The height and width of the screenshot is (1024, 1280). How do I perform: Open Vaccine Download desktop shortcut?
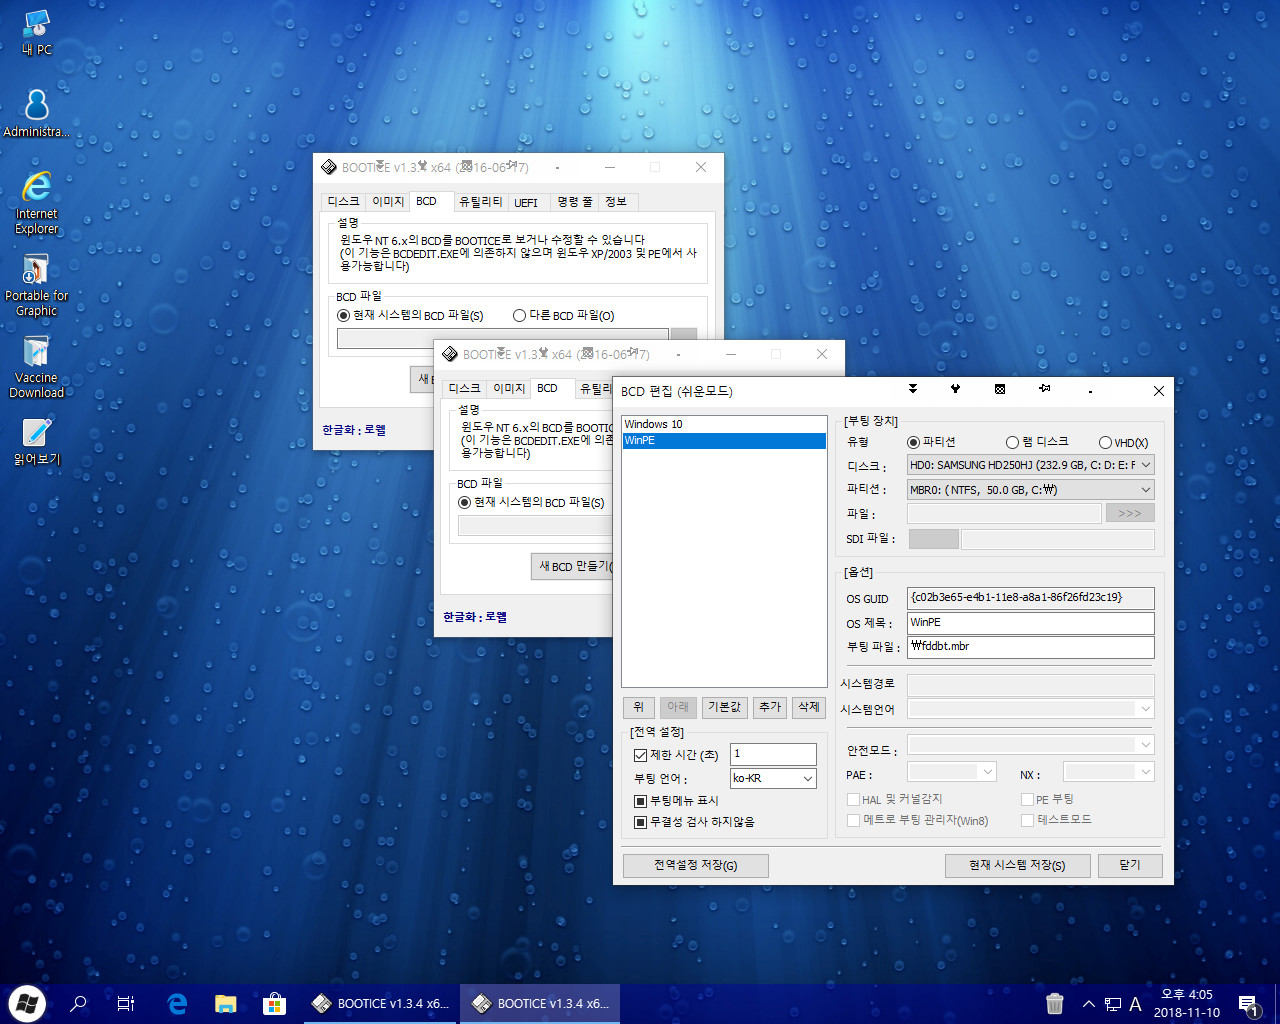pyautogui.click(x=37, y=367)
